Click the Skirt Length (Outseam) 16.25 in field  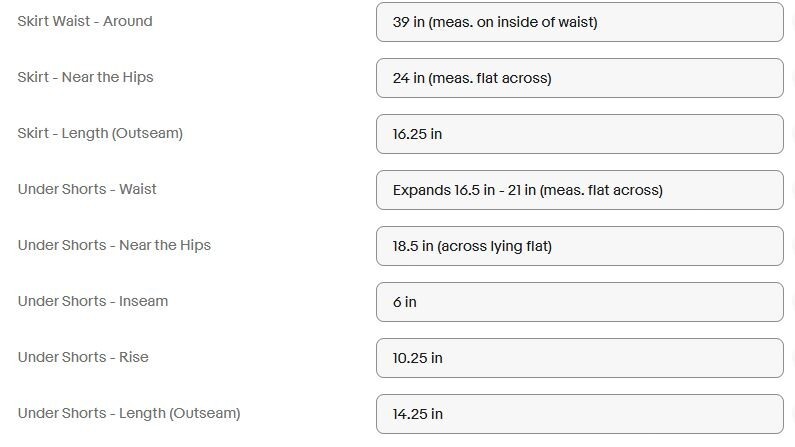pyautogui.click(x=580, y=134)
